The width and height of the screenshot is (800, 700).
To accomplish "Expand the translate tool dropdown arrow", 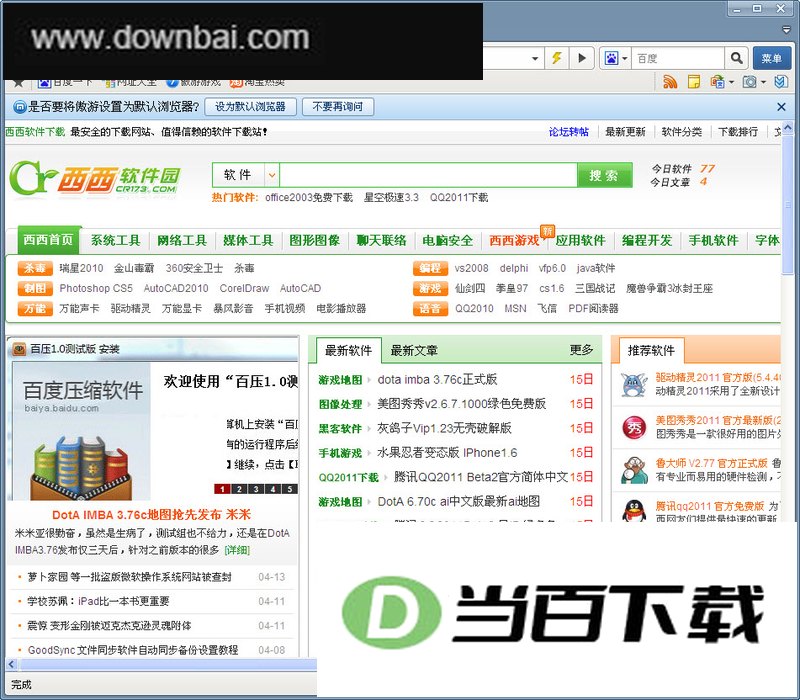I will pos(731,82).
